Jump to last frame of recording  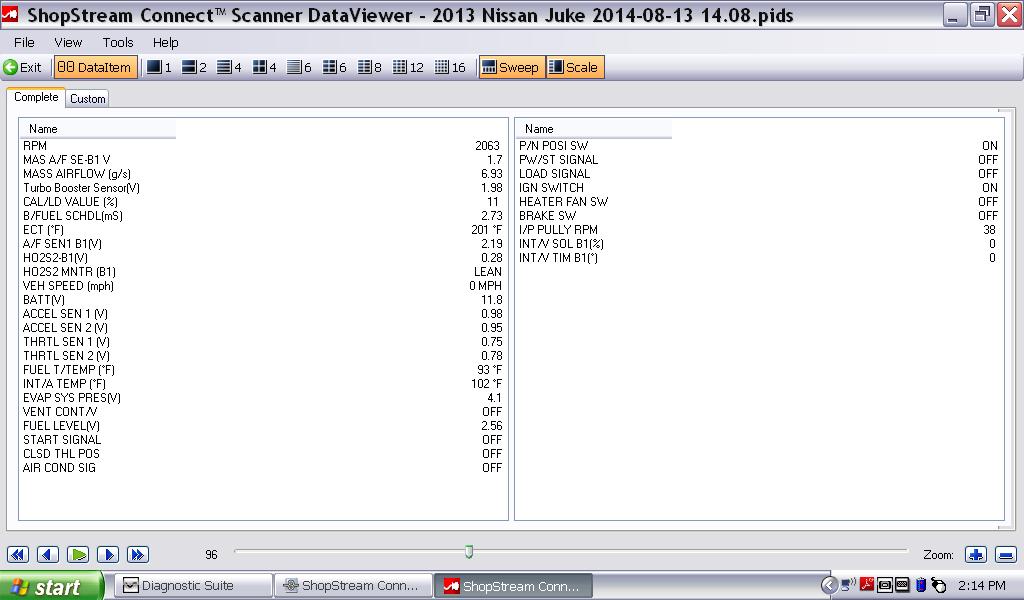(x=137, y=554)
